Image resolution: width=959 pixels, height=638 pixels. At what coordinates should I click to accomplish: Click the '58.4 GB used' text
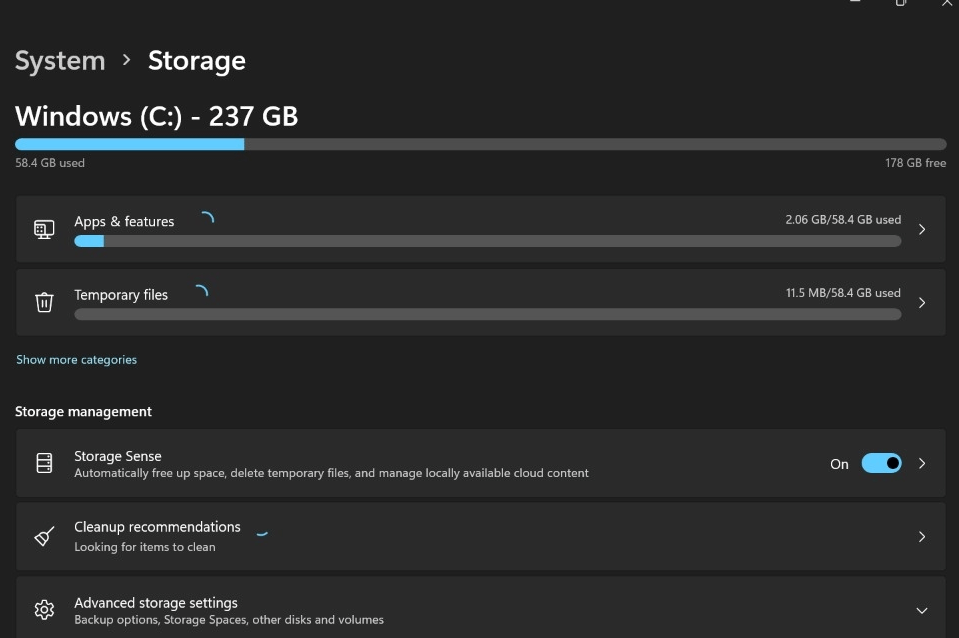tap(50, 163)
